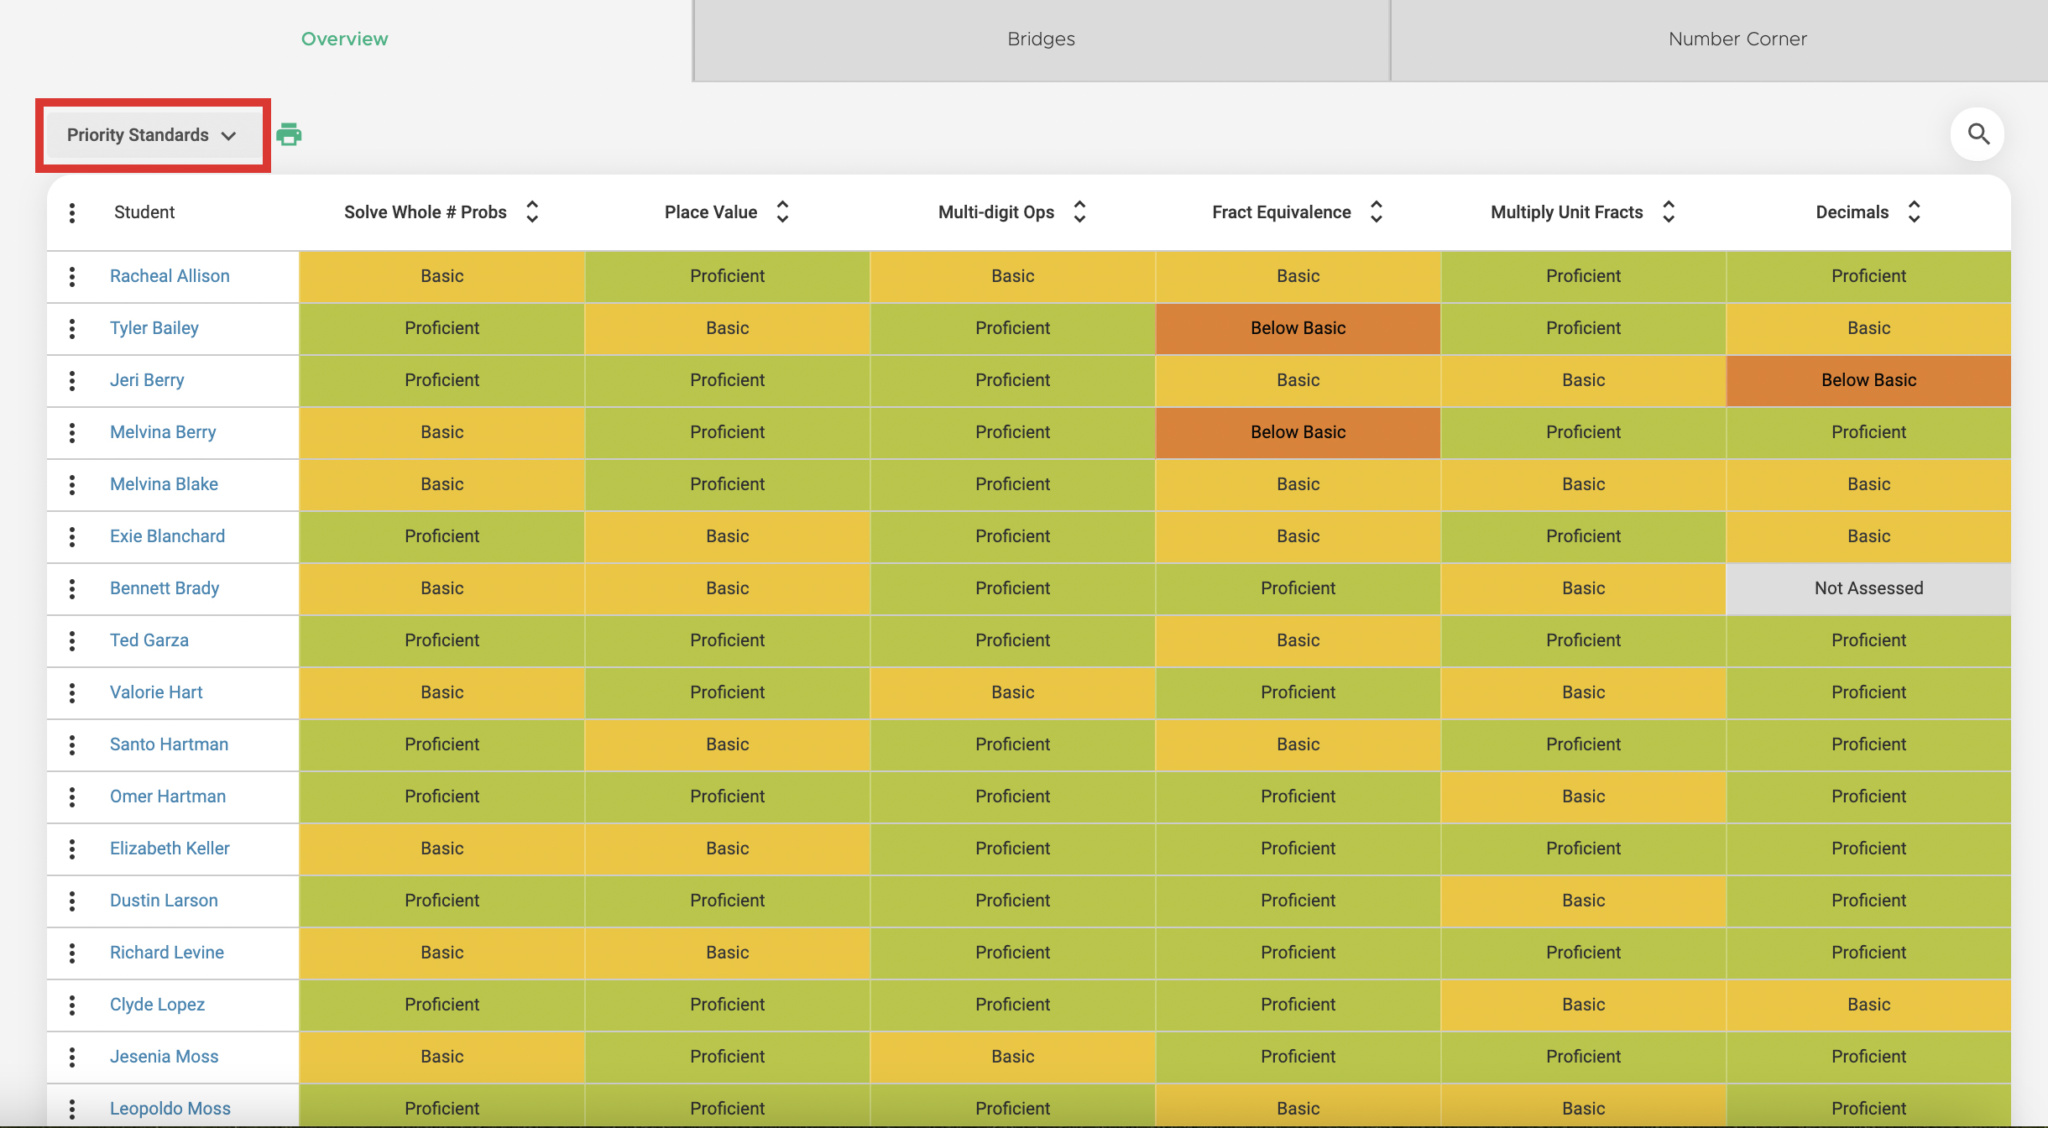
Task: Open row menu for Richard Levine
Action: pyautogui.click(x=72, y=952)
